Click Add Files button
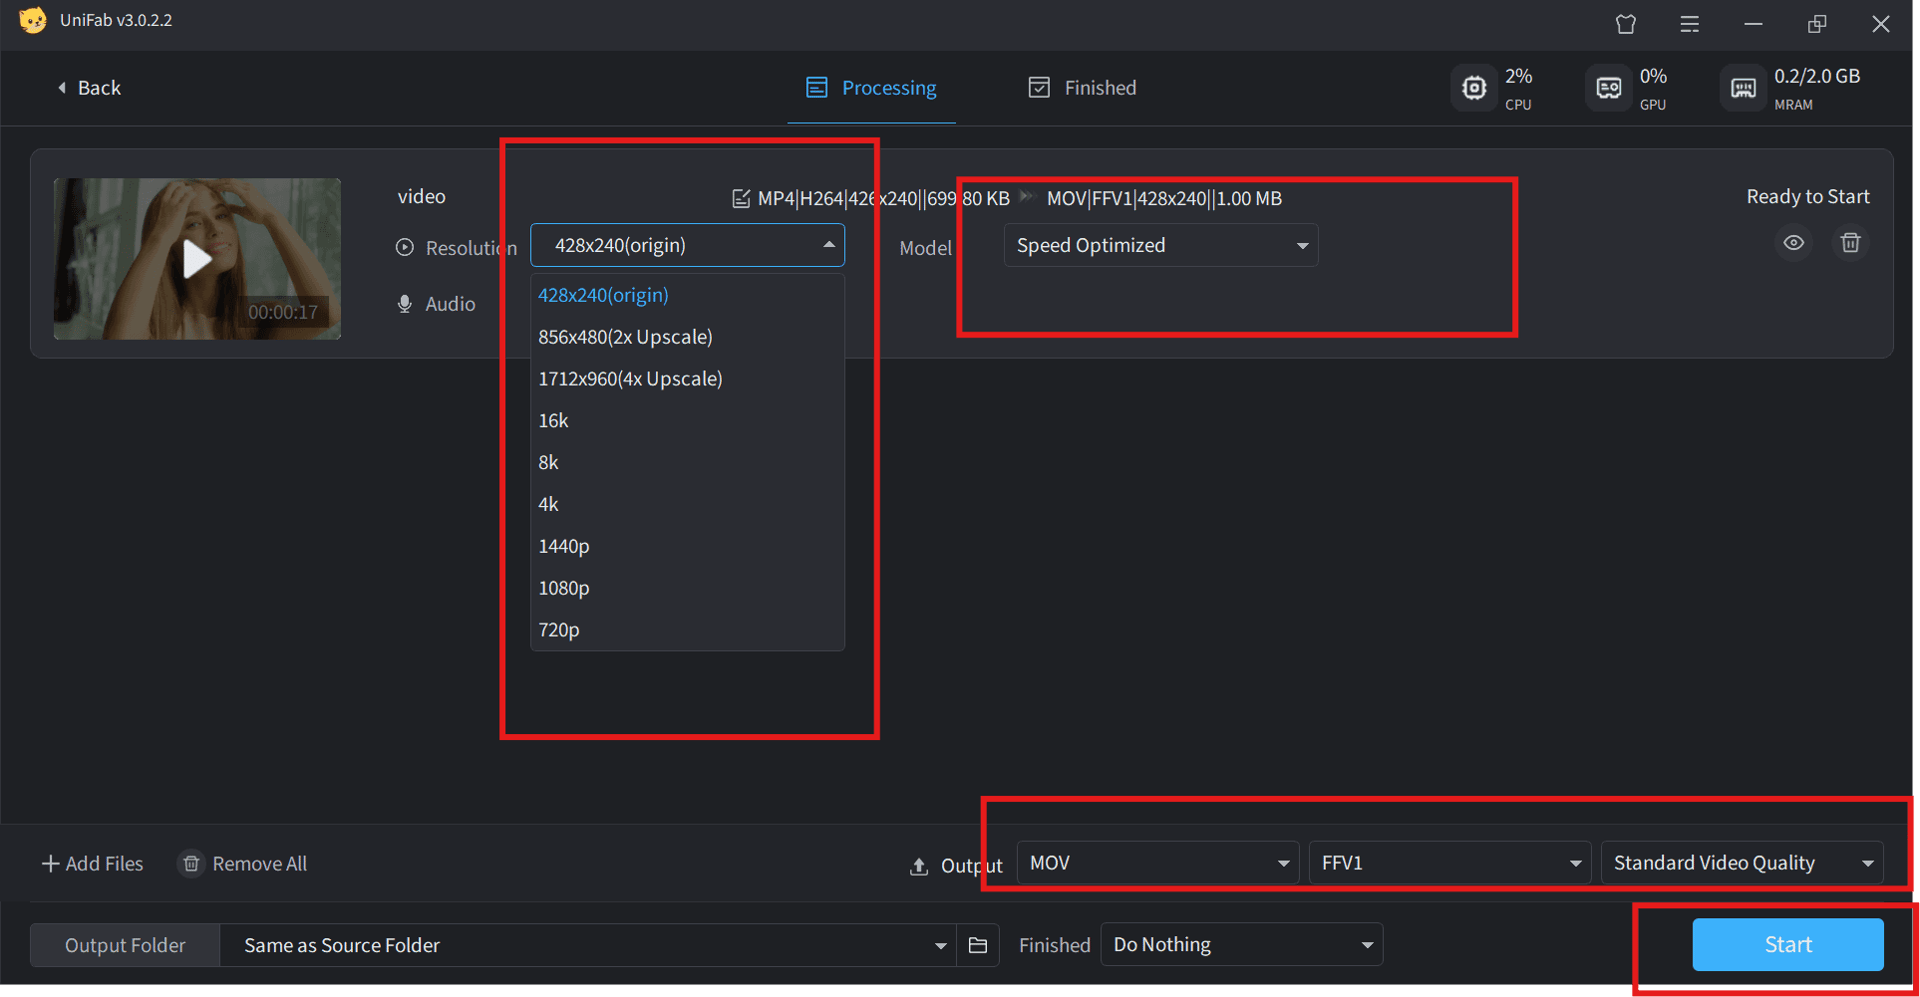Screen dimensions: 1920x997 point(92,863)
